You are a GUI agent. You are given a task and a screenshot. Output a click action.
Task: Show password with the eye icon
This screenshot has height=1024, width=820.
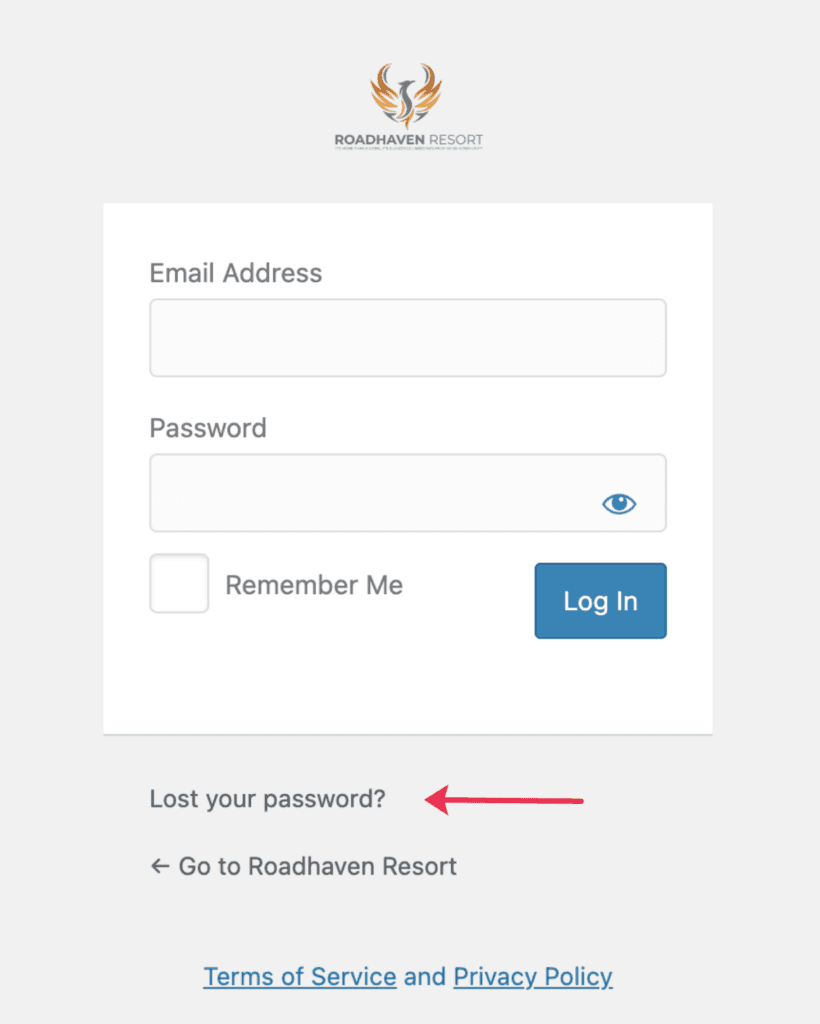619,504
